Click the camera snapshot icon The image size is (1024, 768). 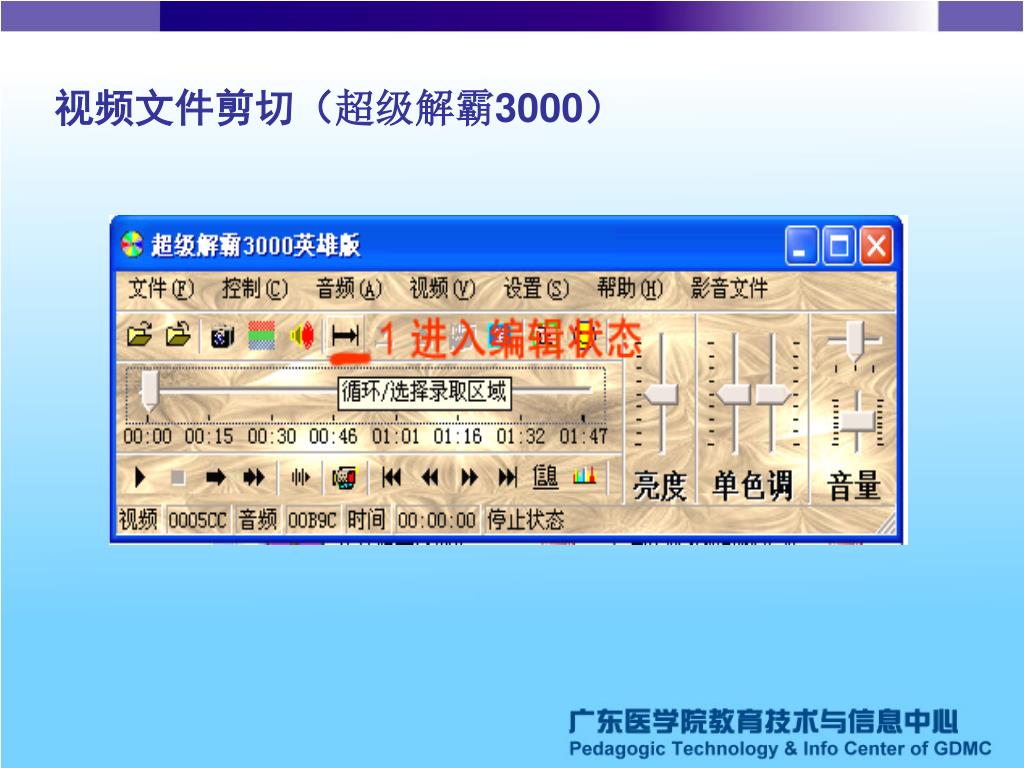point(223,336)
